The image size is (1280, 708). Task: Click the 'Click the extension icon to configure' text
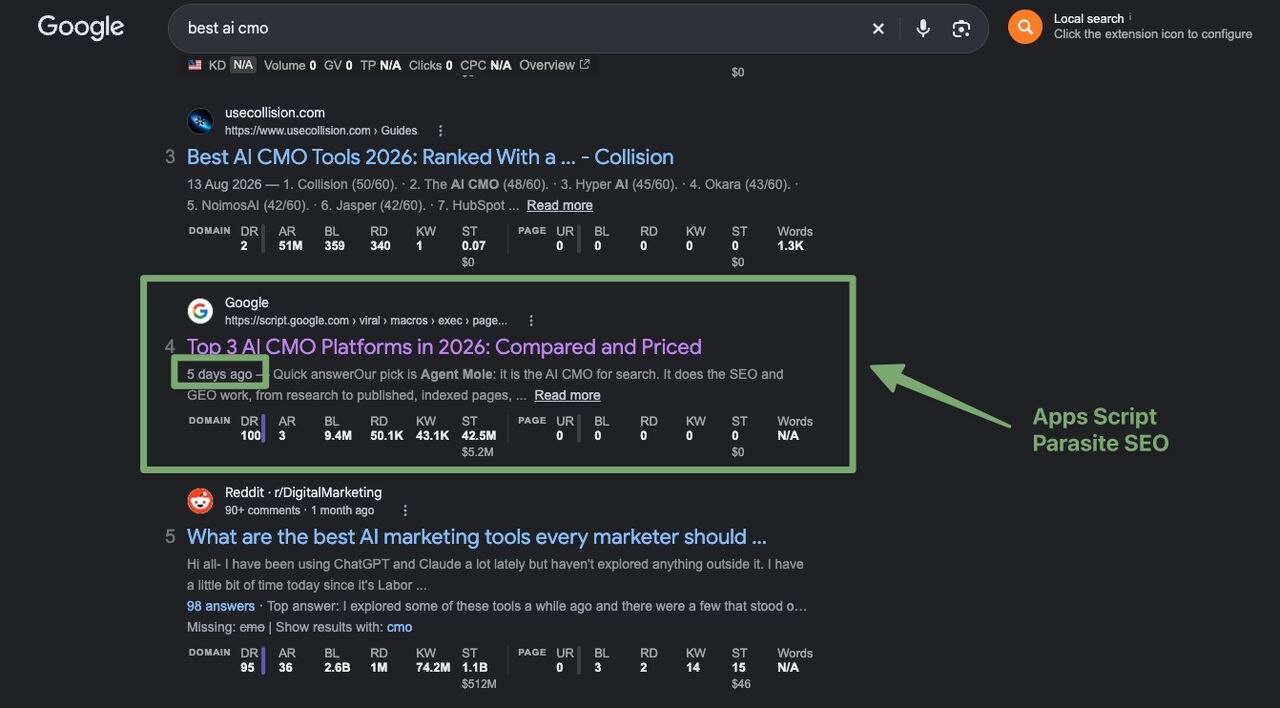pos(1153,34)
